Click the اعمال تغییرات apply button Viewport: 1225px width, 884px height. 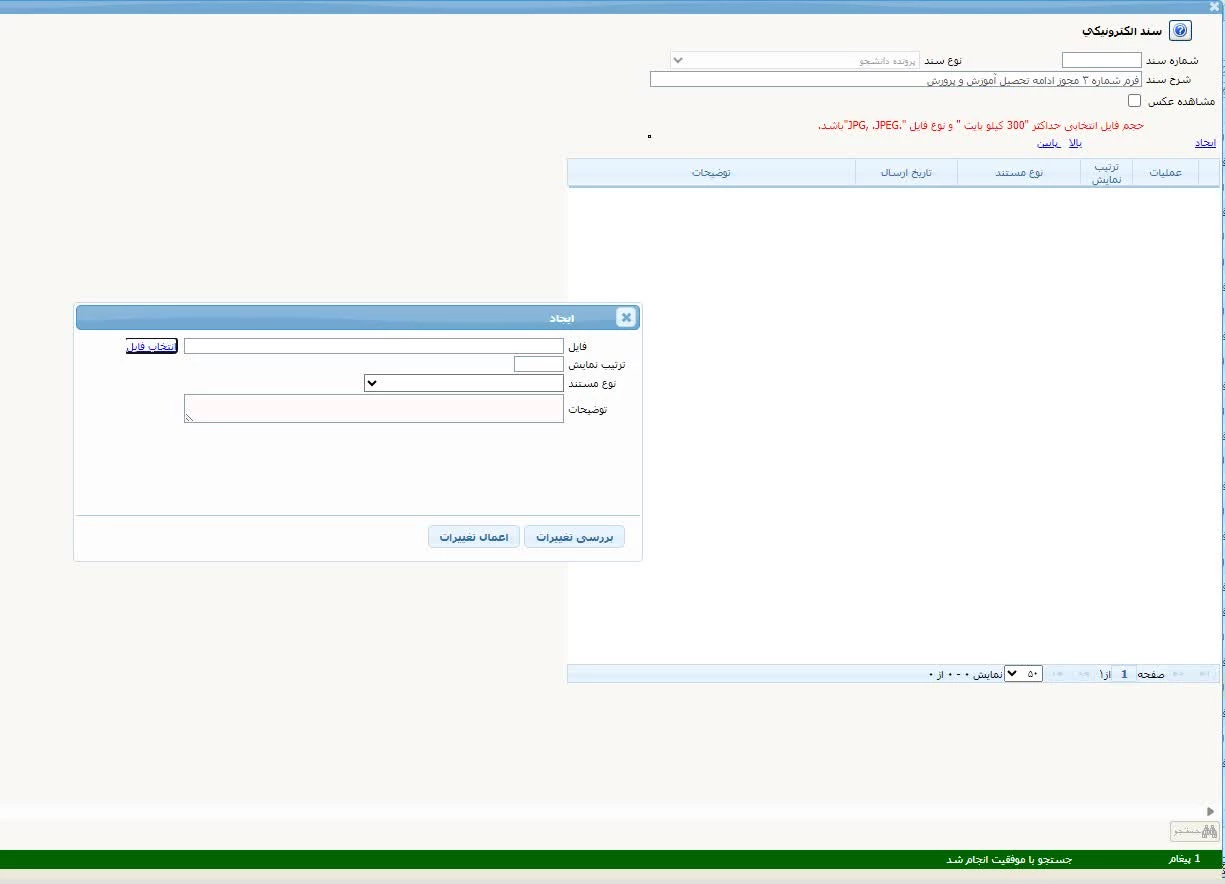(474, 537)
